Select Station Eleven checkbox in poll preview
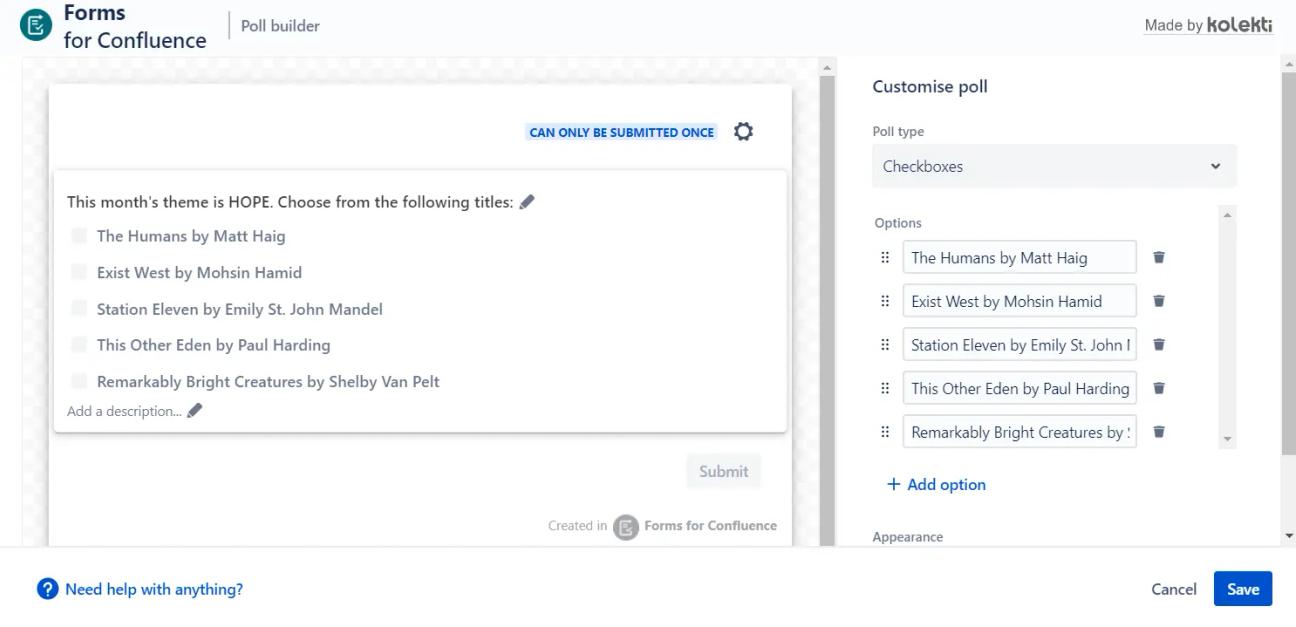 point(79,309)
